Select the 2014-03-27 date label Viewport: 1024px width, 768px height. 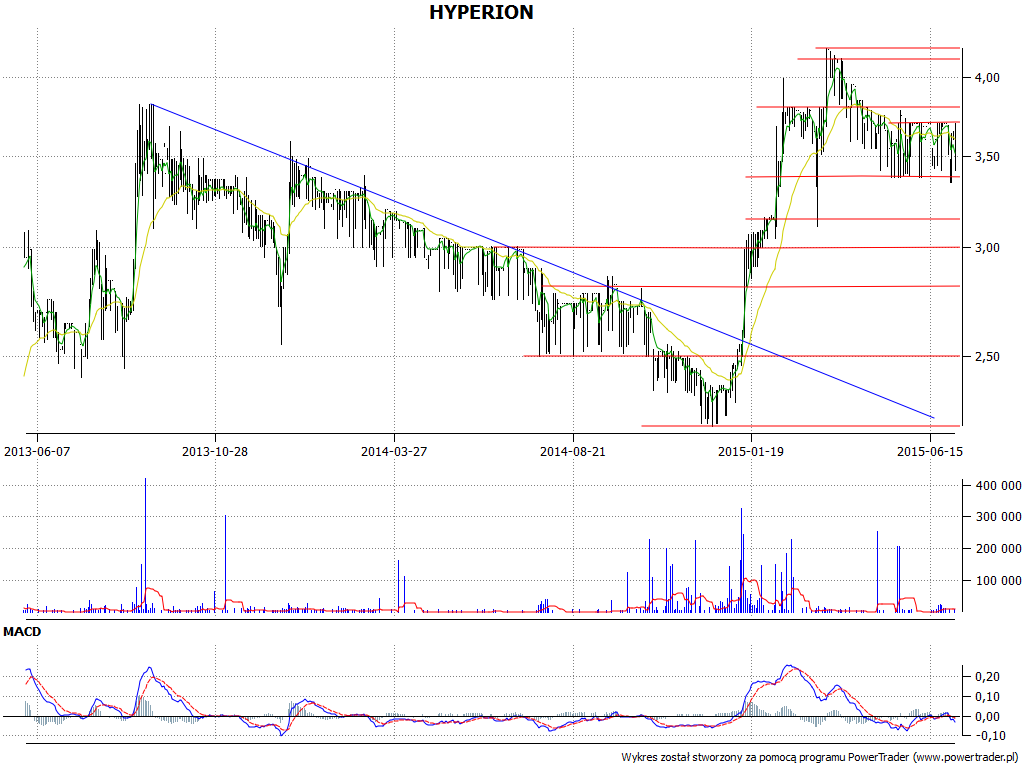394,451
